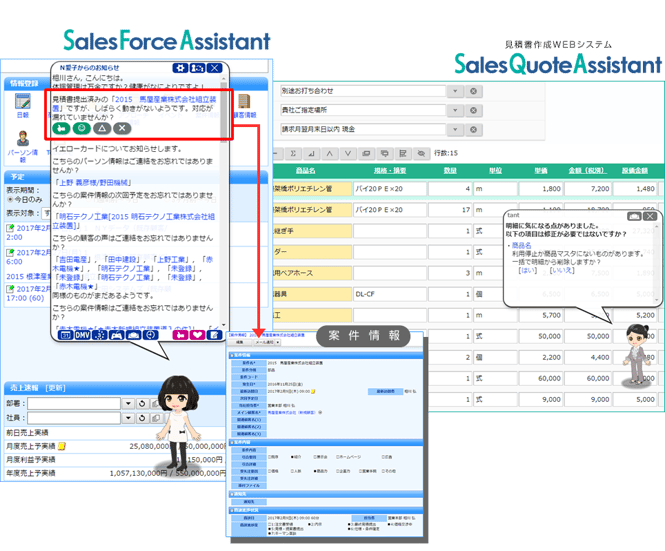665x551 pixels.
Task: Click the sigma subtotal toolbar button
Action: tap(293, 154)
